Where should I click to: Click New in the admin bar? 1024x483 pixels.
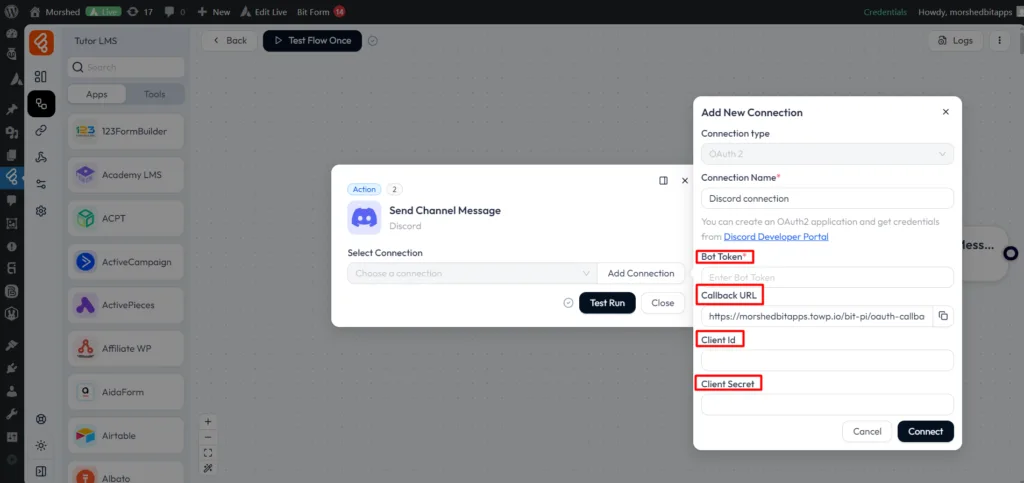coord(214,12)
